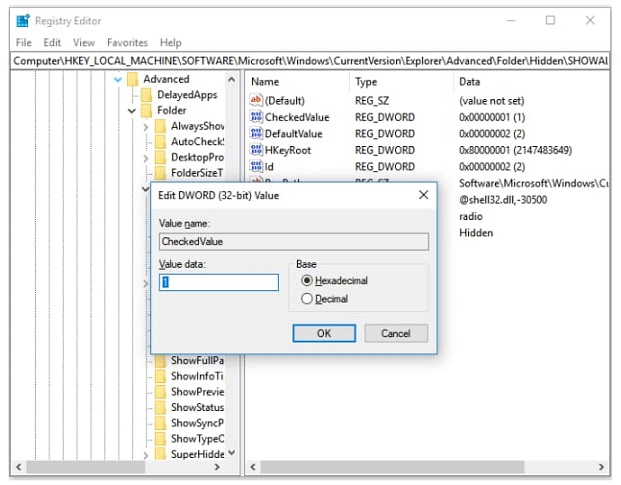The image size is (621, 485).
Task: Click the 'radio' data entry
Action: click(471, 216)
